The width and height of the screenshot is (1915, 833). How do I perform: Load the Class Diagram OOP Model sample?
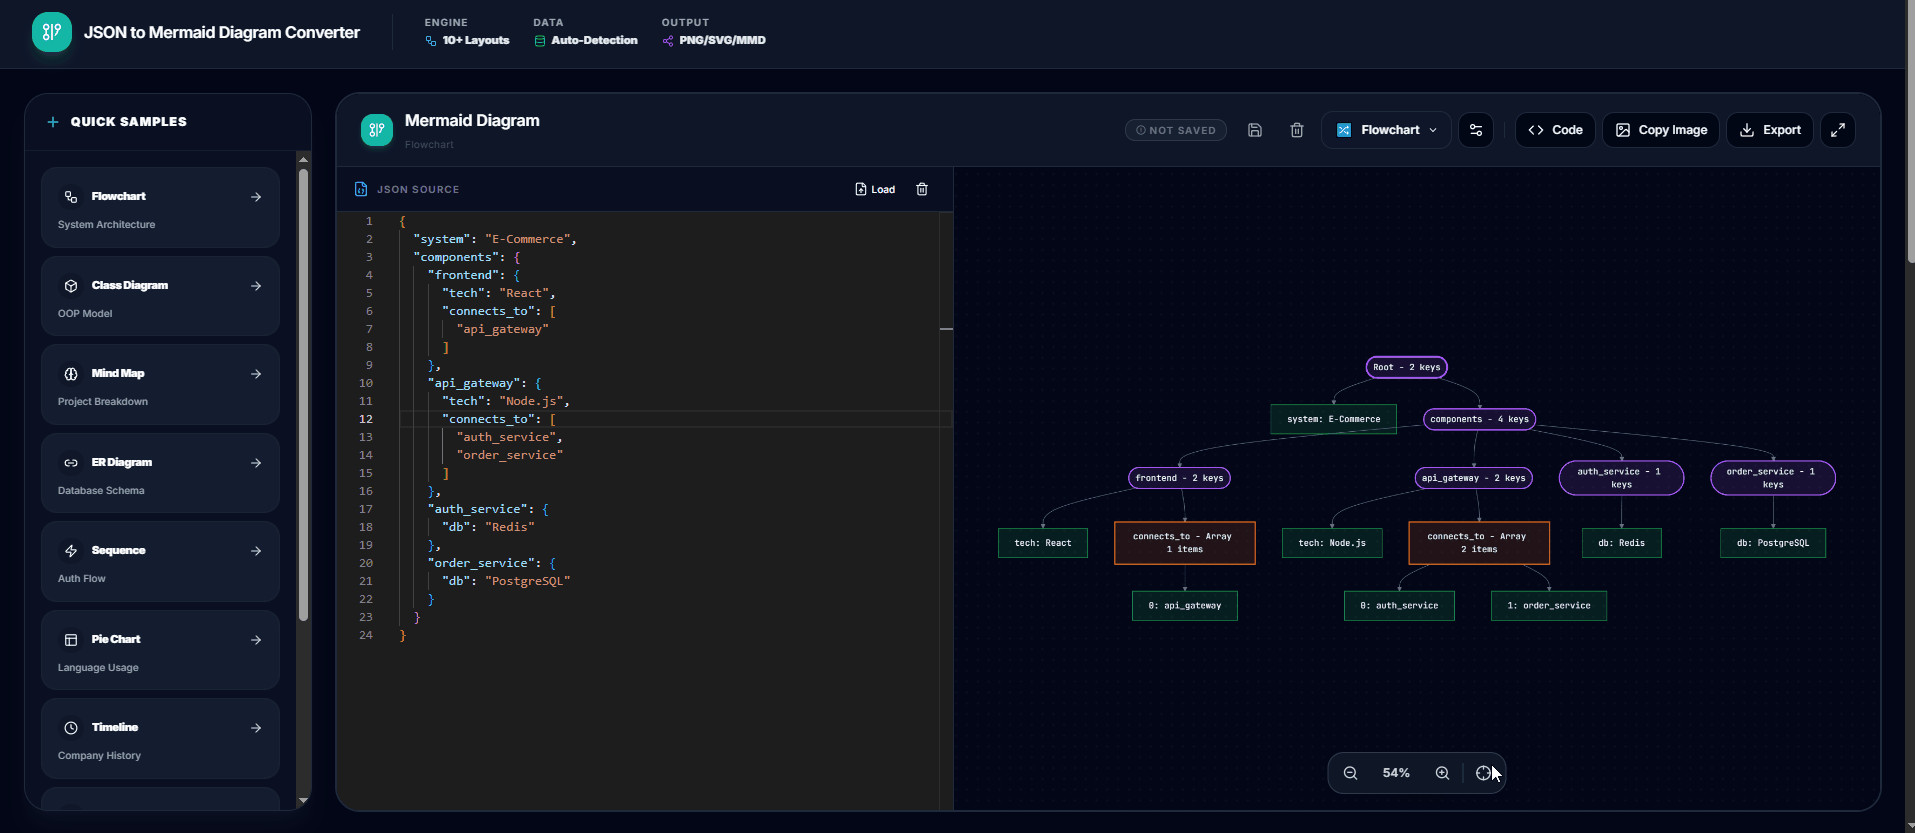[x=160, y=296]
